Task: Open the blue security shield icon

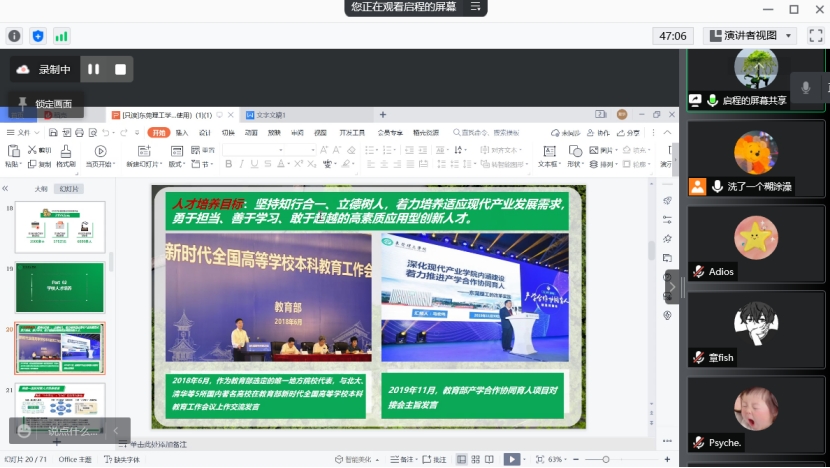Action: coord(38,36)
